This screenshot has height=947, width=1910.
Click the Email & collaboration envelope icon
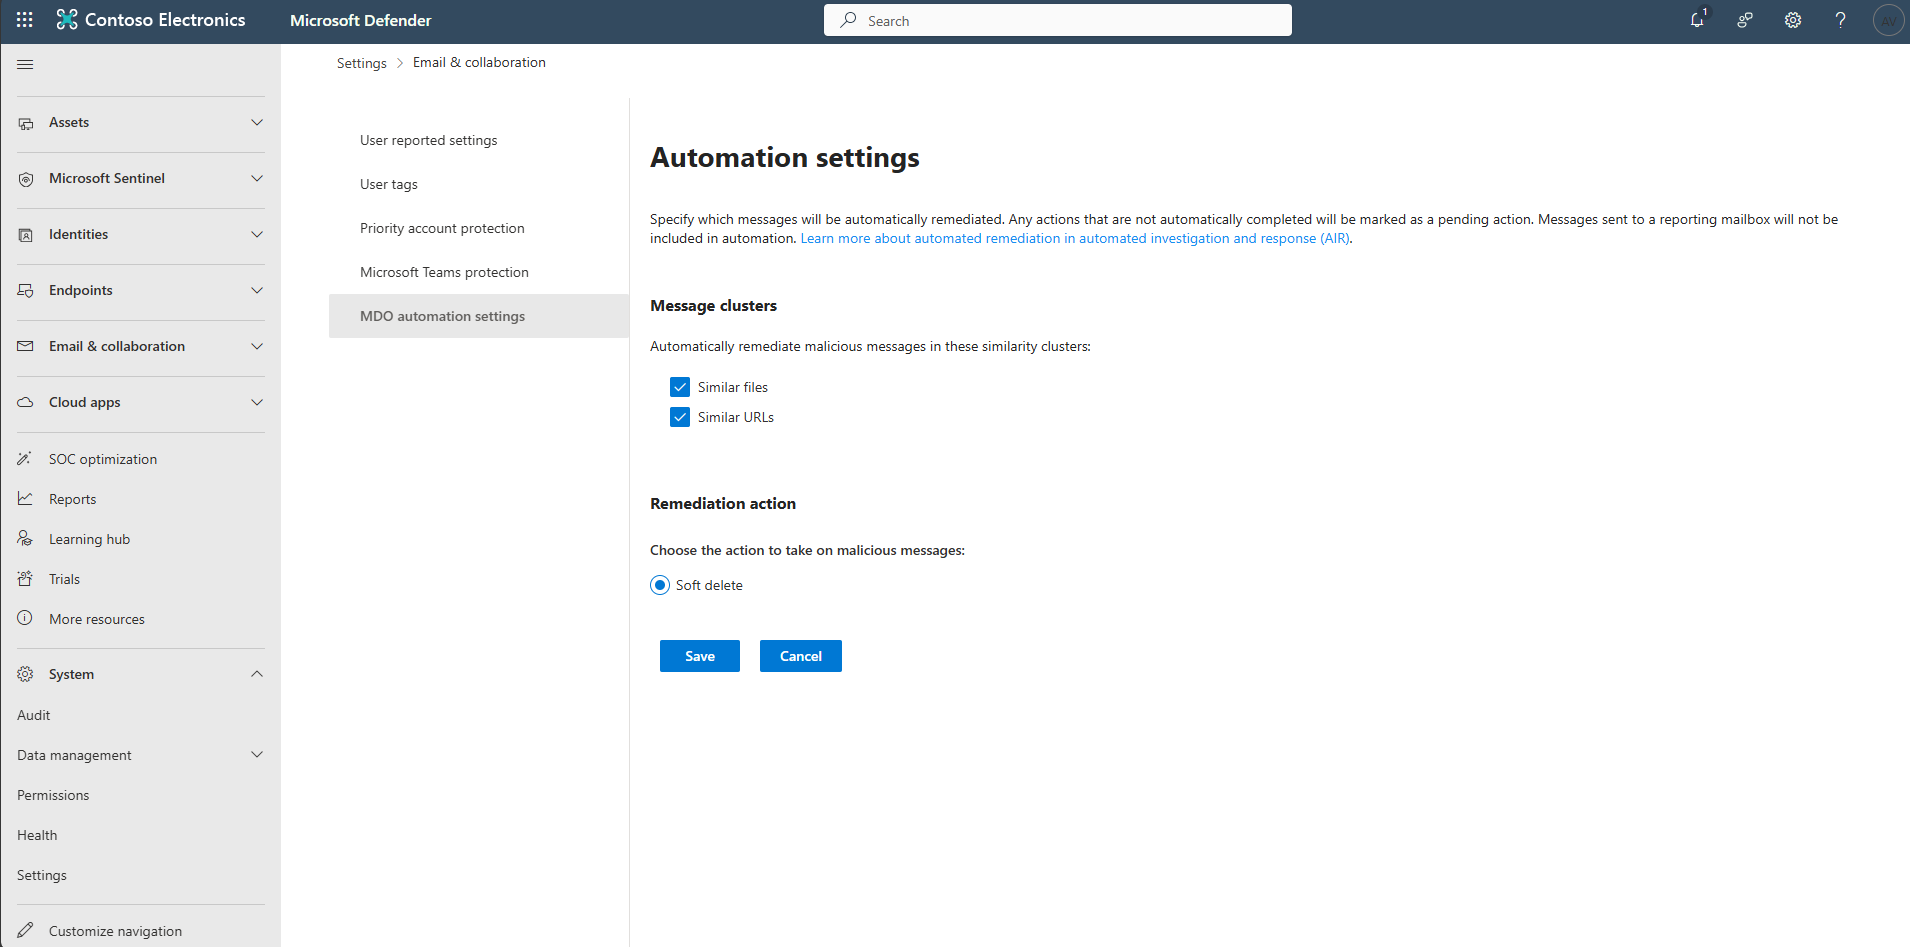click(x=26, y=346)
